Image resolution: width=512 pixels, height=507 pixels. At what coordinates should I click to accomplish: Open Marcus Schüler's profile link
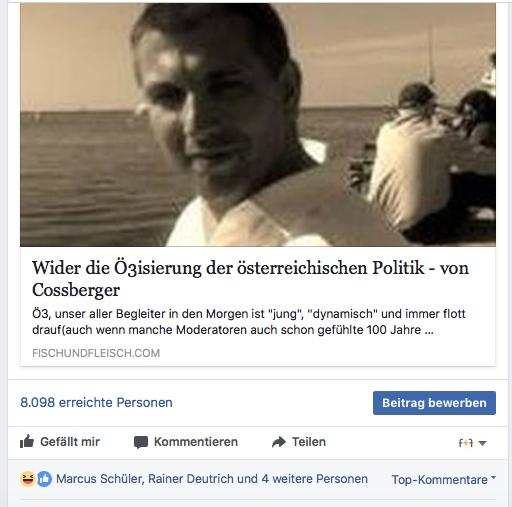[x=100, y=479]
